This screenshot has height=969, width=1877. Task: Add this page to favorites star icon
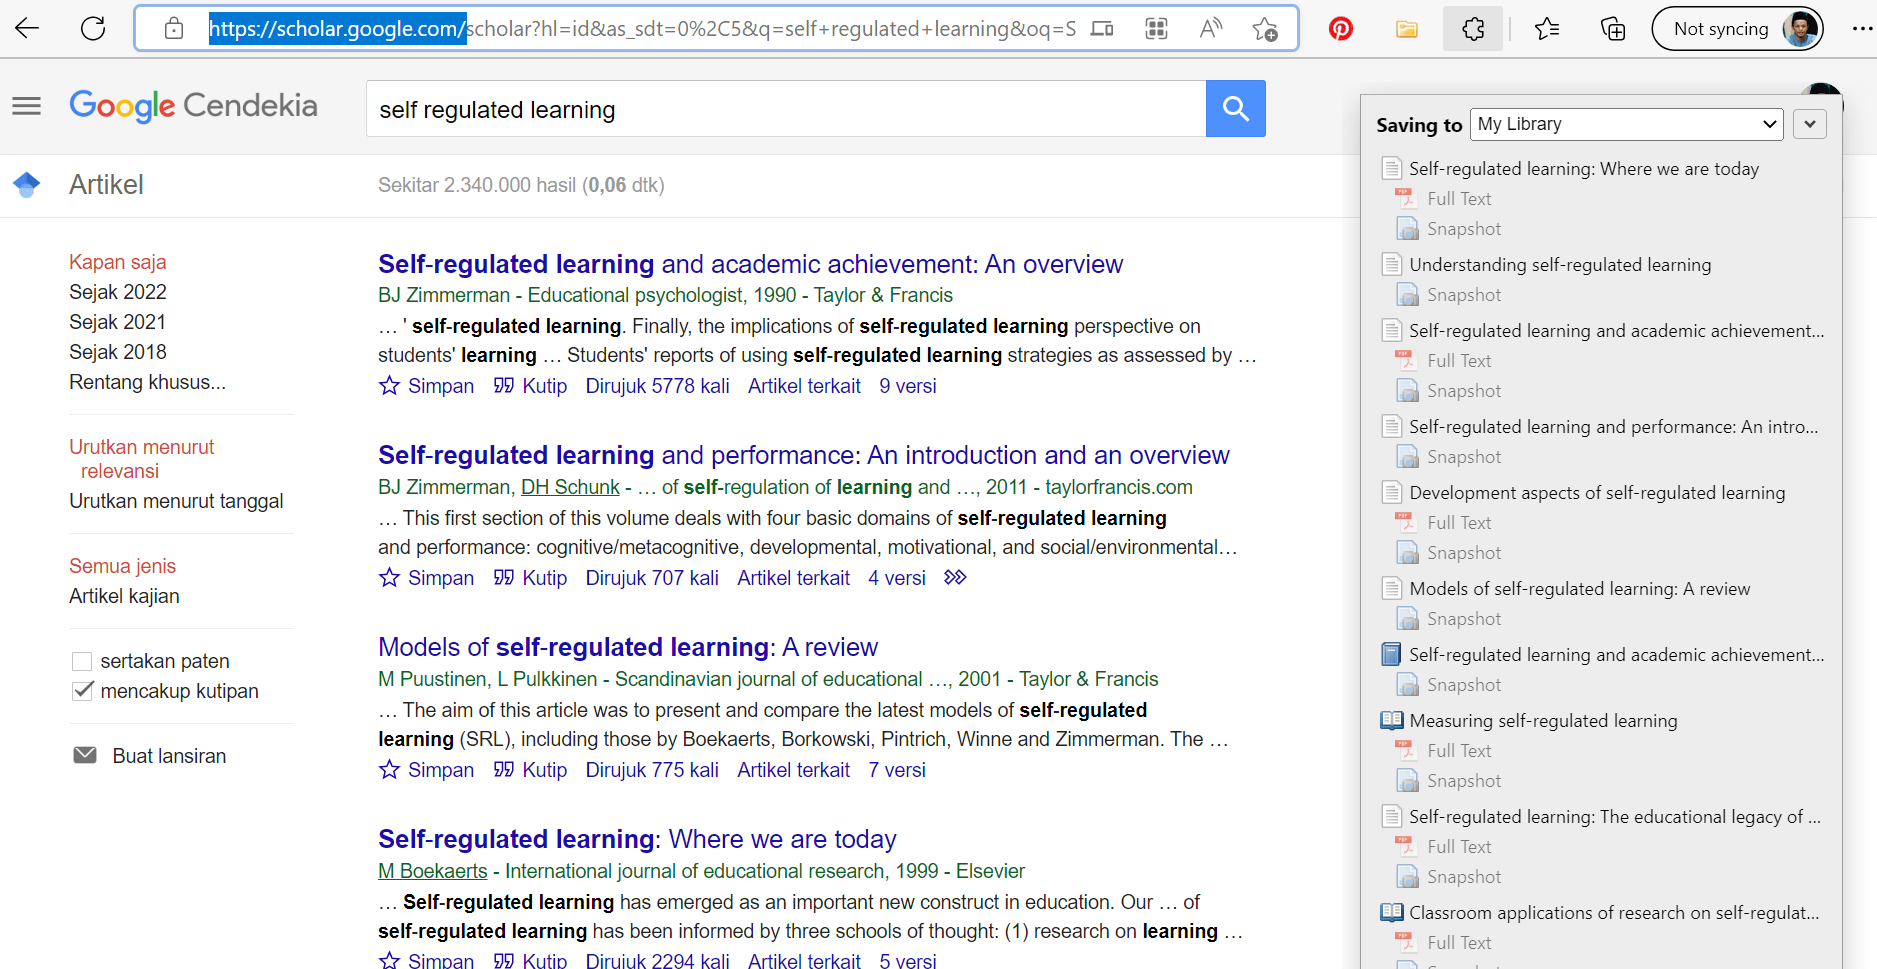point(1265,29)
